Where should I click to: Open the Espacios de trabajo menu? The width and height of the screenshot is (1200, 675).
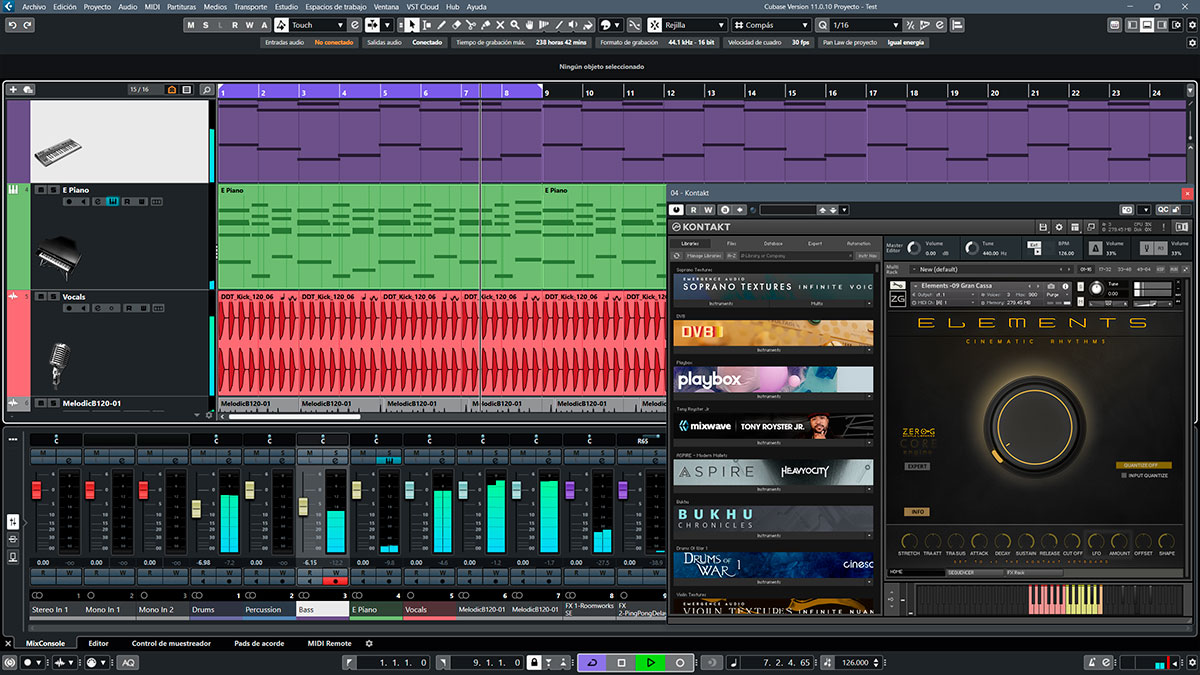coord(336,6)
